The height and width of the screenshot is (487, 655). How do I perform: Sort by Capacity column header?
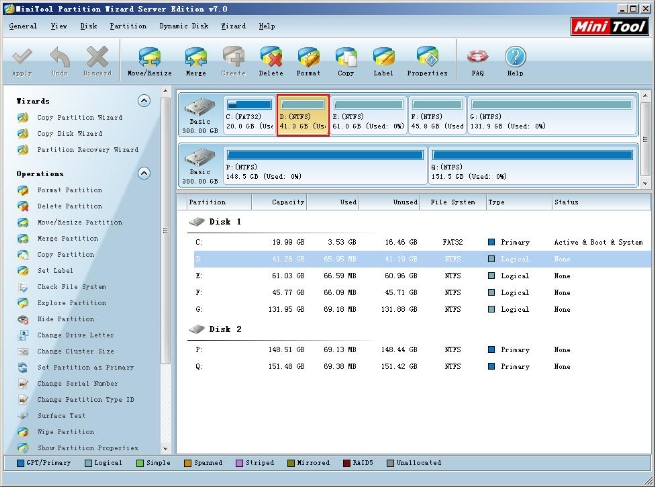coord(279,202)
